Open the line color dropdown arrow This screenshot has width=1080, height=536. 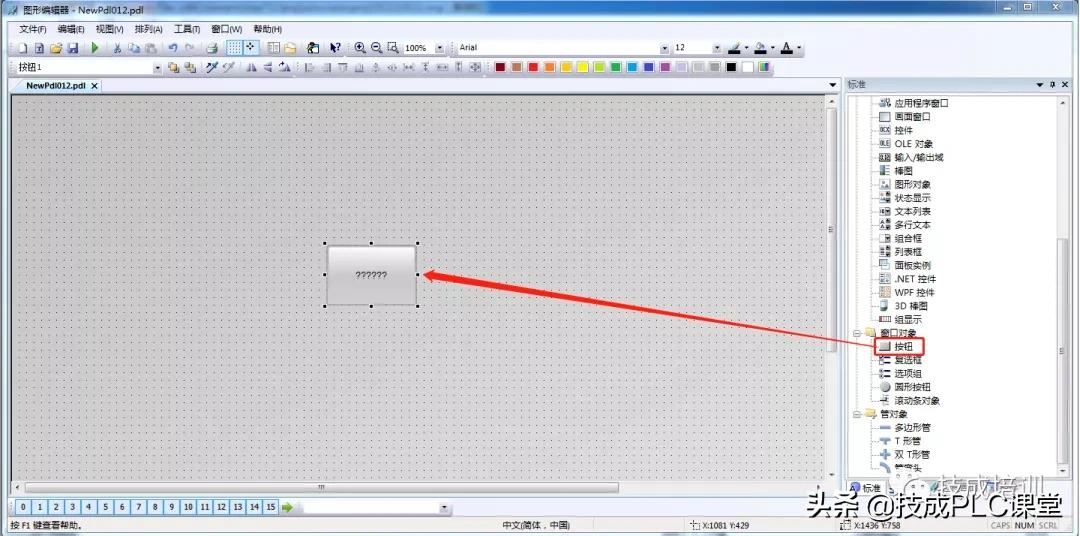pyautogui.click(x=746, y=48)
